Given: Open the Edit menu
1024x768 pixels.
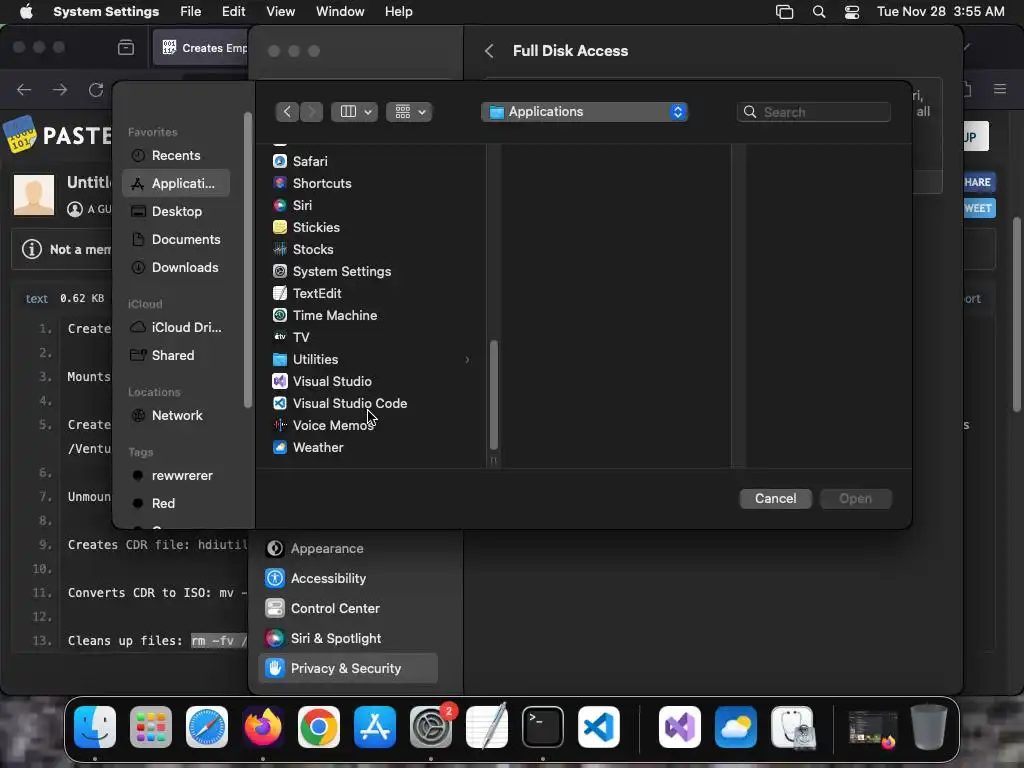Looking at the screenshot, I should pyautogui.click(x=233, y=12).
